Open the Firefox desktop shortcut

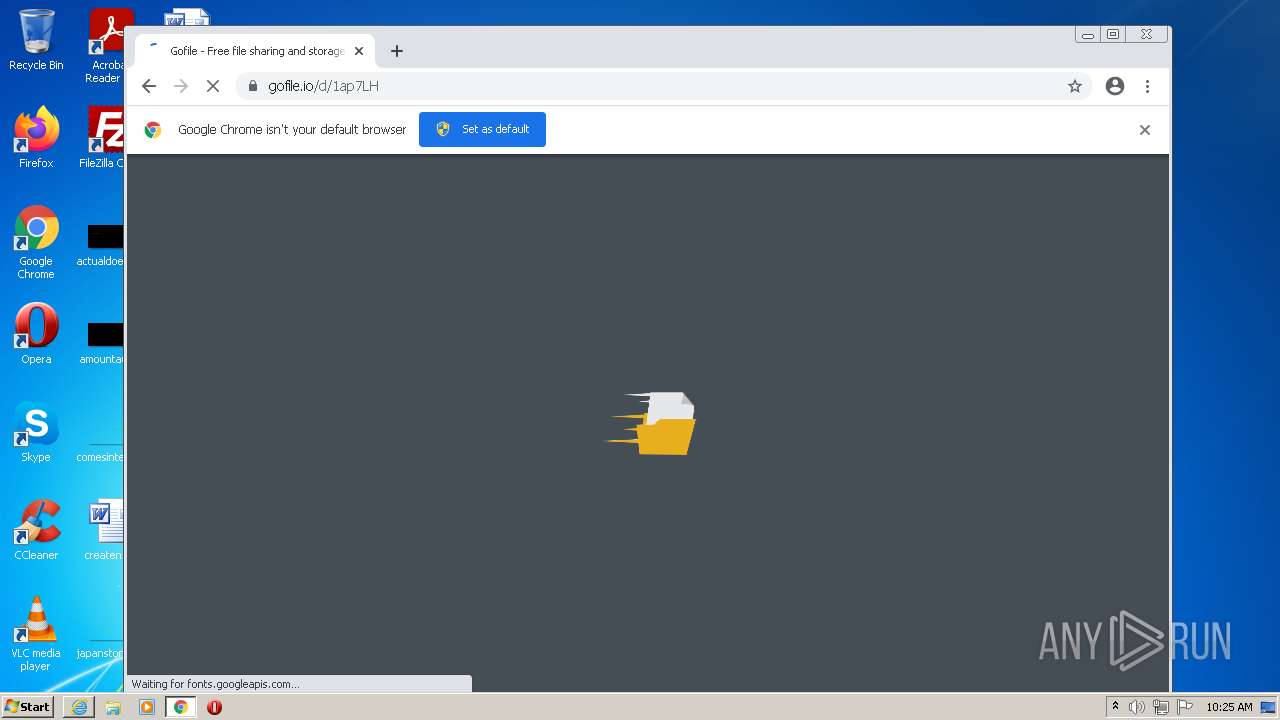(x=36, y=137)
